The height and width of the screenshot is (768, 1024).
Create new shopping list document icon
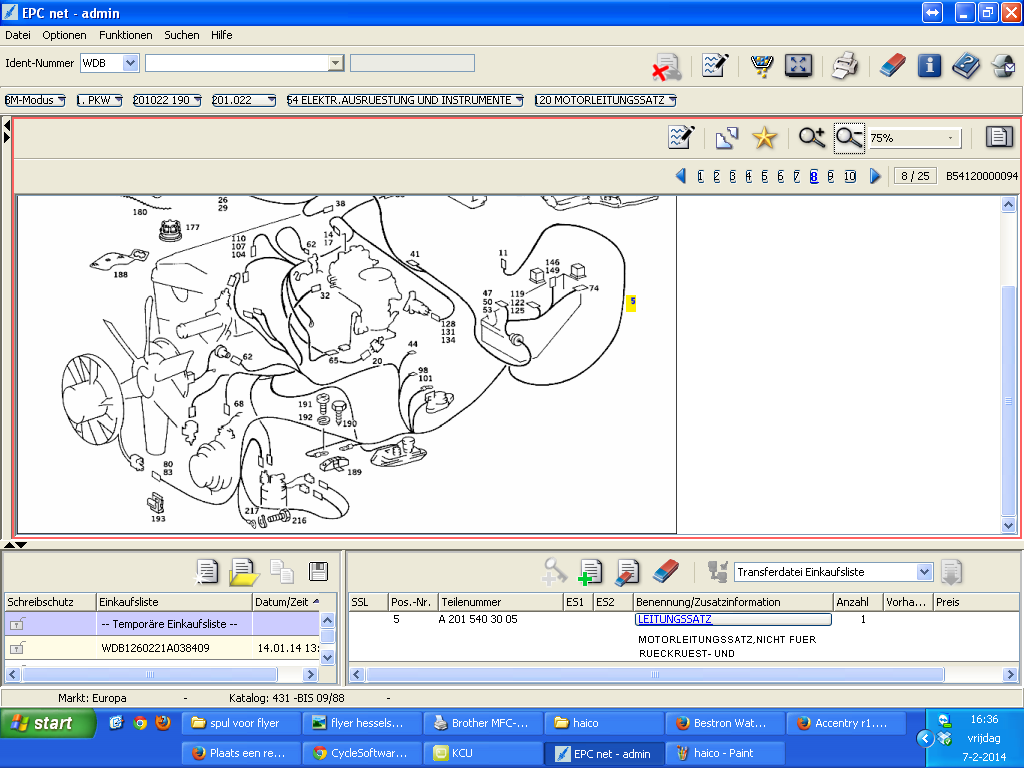pos(206,571)
